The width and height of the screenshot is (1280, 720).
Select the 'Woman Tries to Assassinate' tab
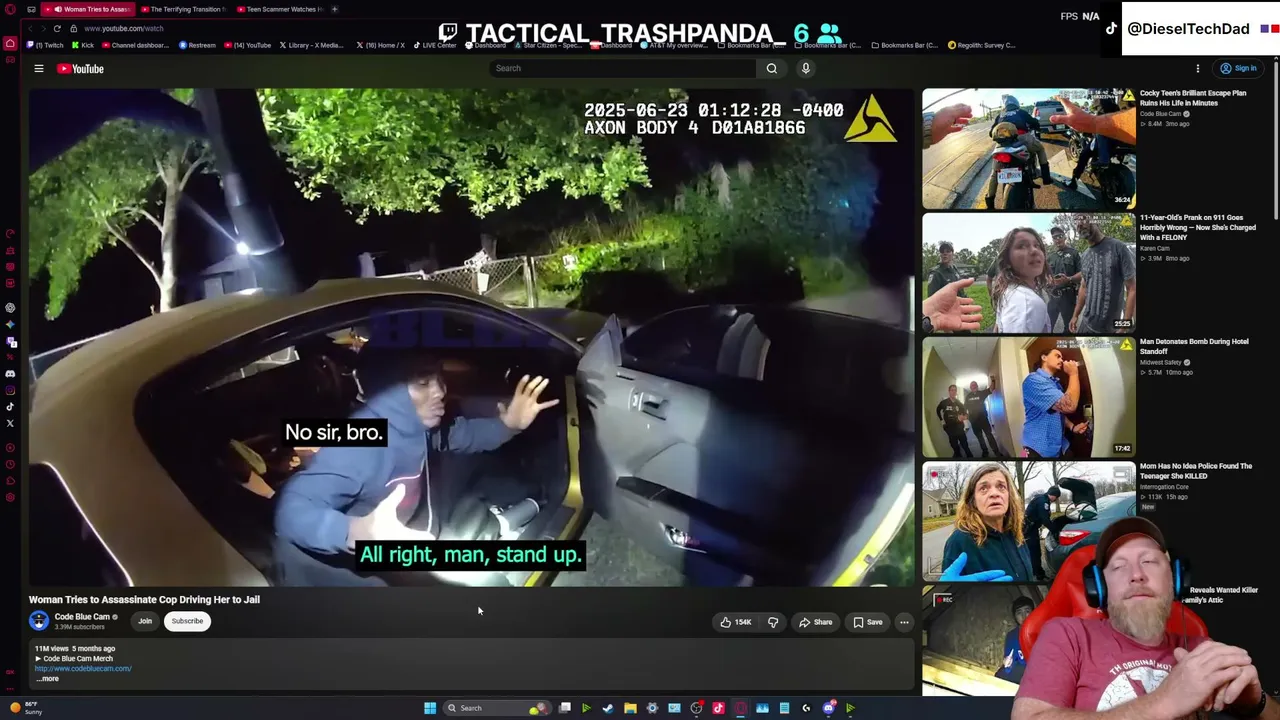click(x=88, y=9)
